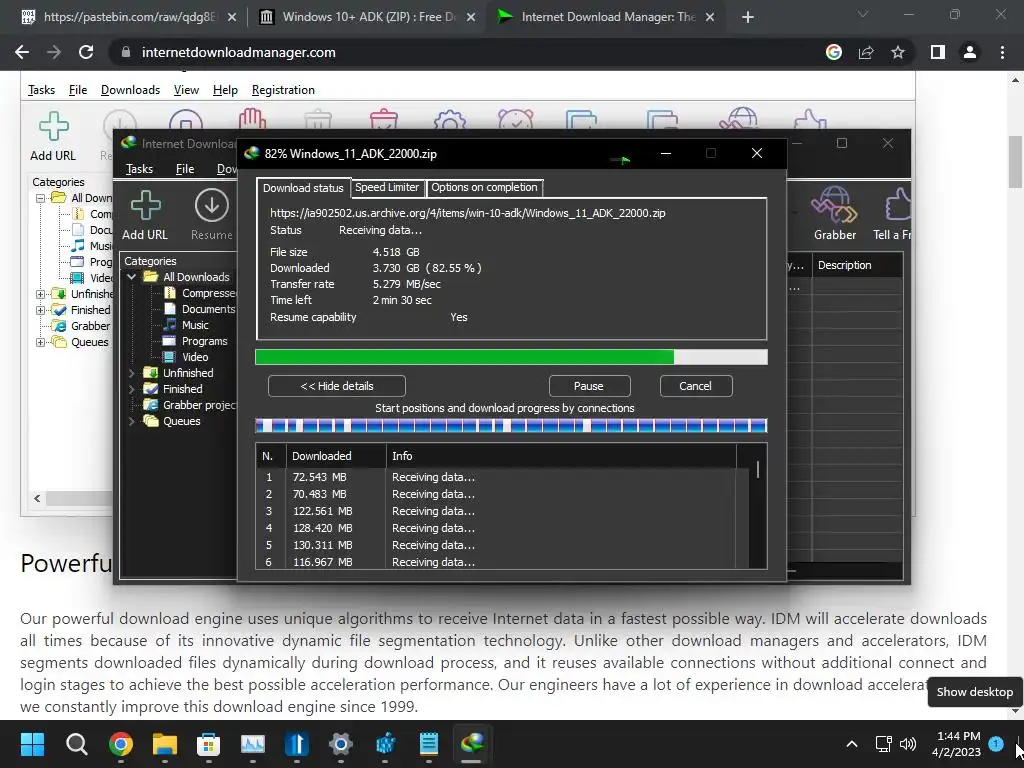The width and height of the screenshot is (1024, 768).
Task: Open the Options on completion tab
Action: (x=484, y=187)
